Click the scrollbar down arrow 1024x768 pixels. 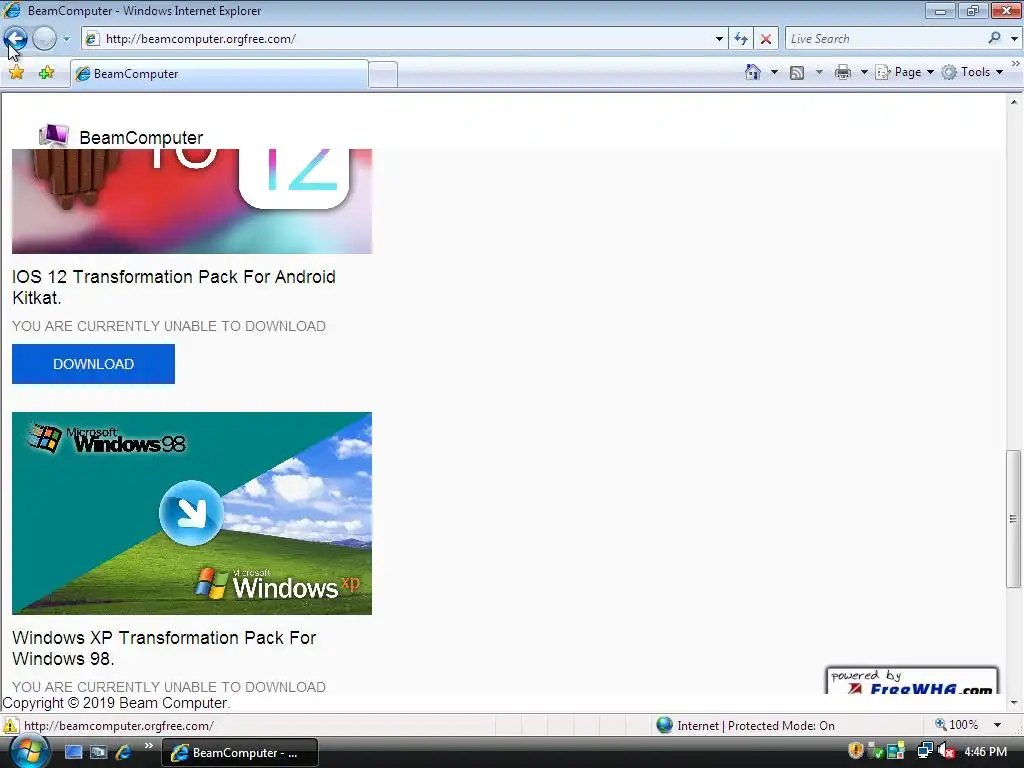1014,703
